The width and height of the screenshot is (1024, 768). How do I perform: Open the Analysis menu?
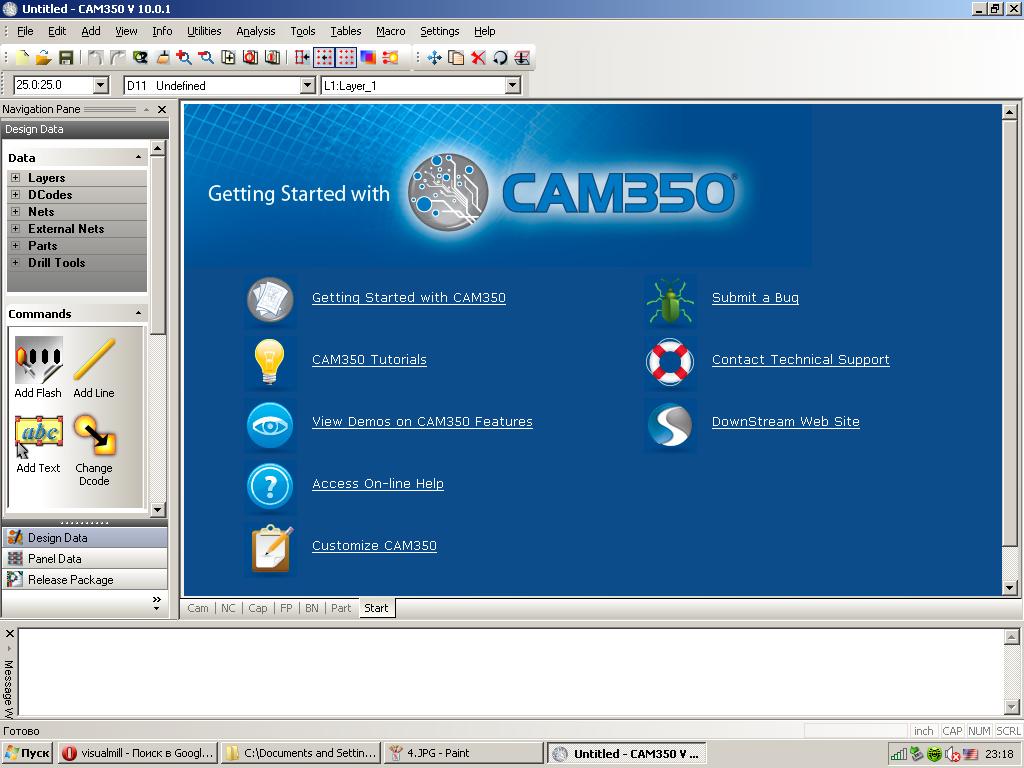256,31
